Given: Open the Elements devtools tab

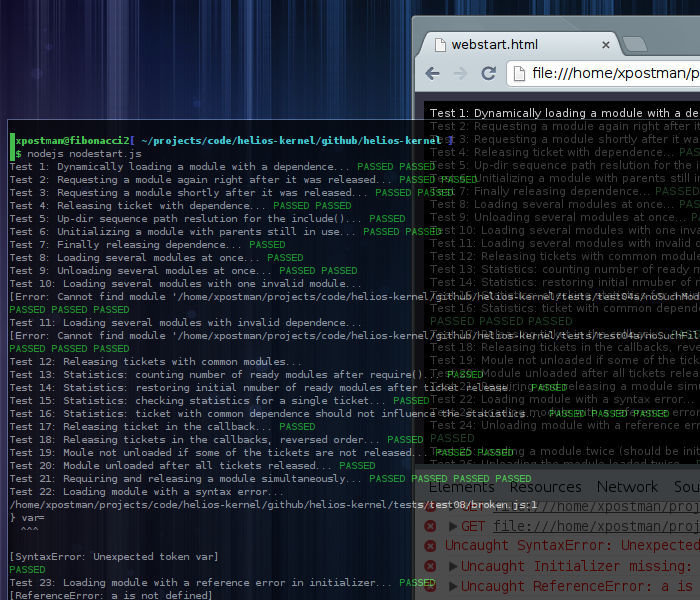Looking at the screenshot, I should pos(462,487).
